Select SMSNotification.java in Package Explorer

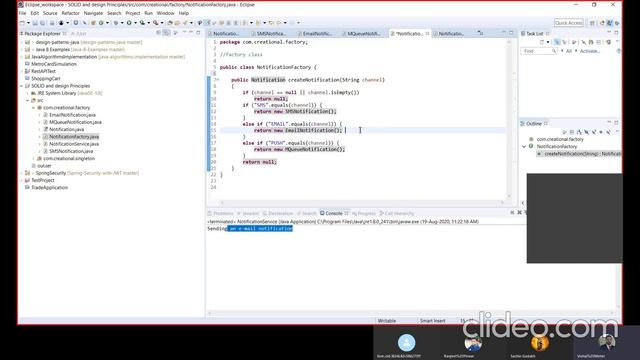71,151
